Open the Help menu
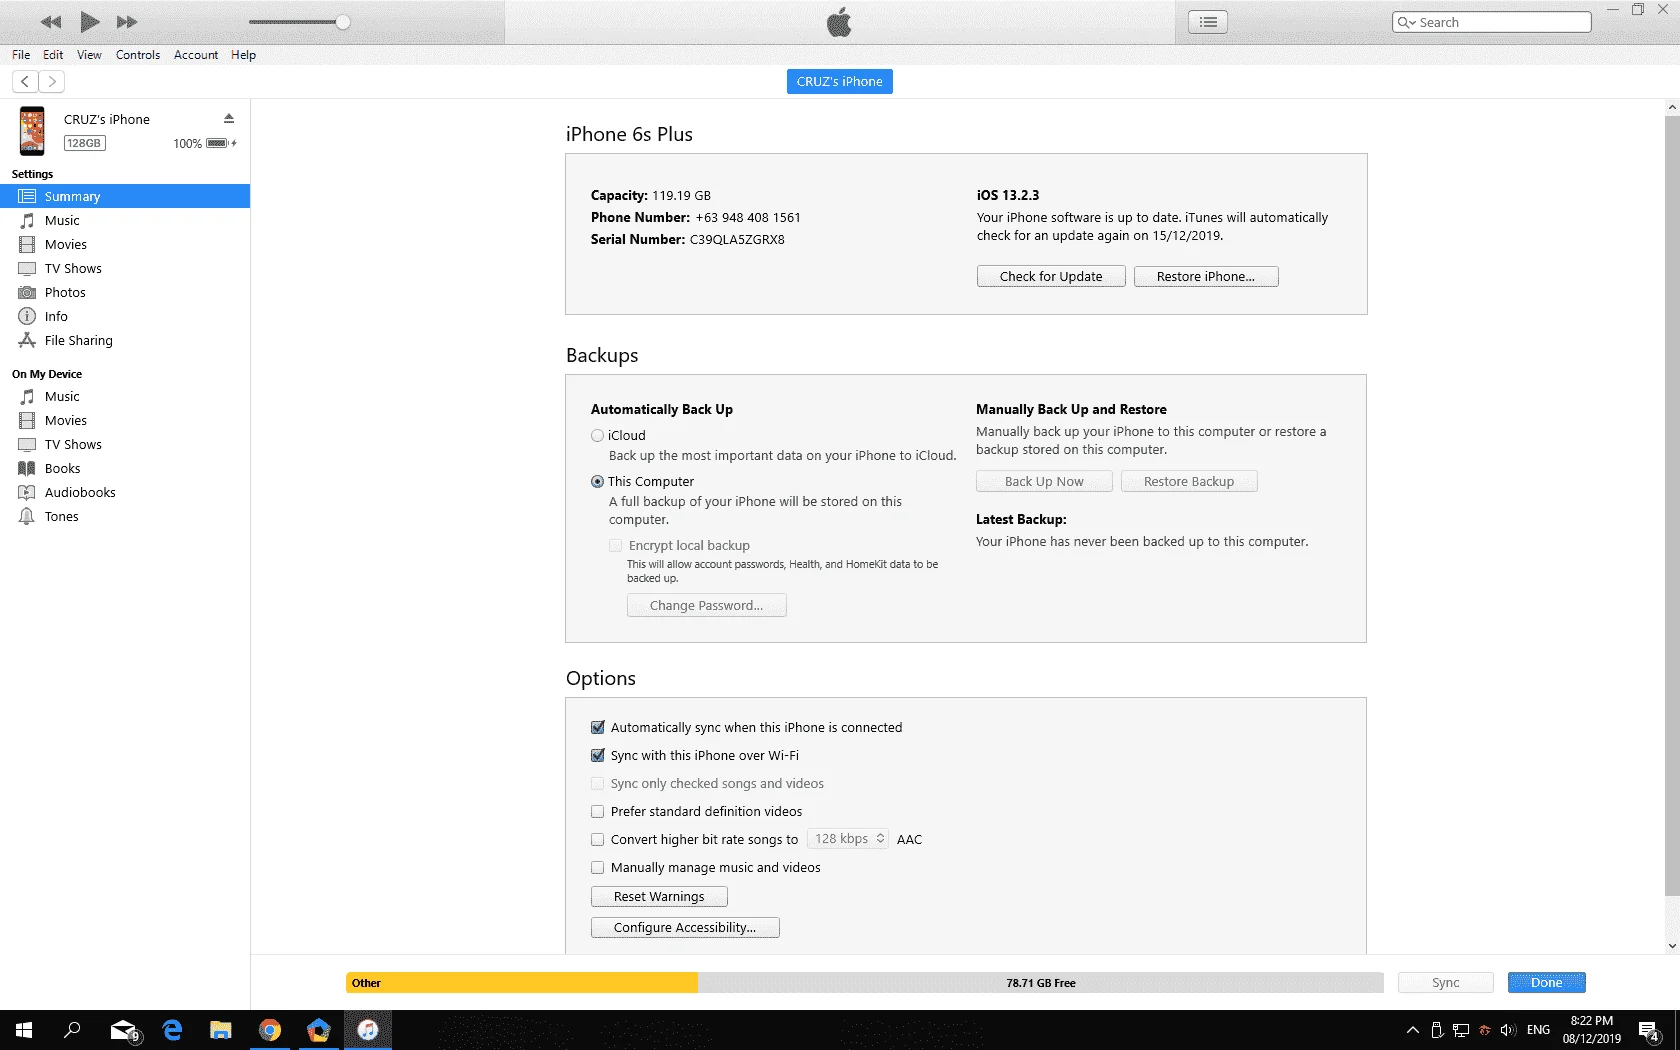 [243, 55]
